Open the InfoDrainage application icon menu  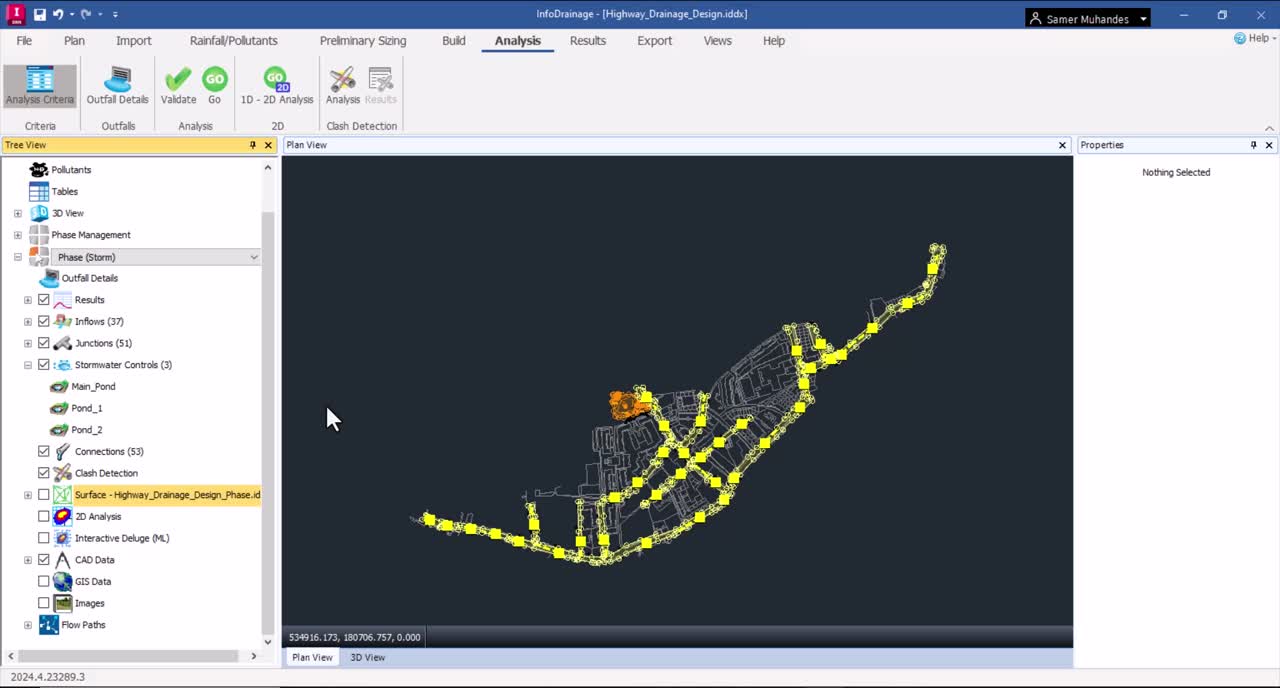(x=14, y=14)
